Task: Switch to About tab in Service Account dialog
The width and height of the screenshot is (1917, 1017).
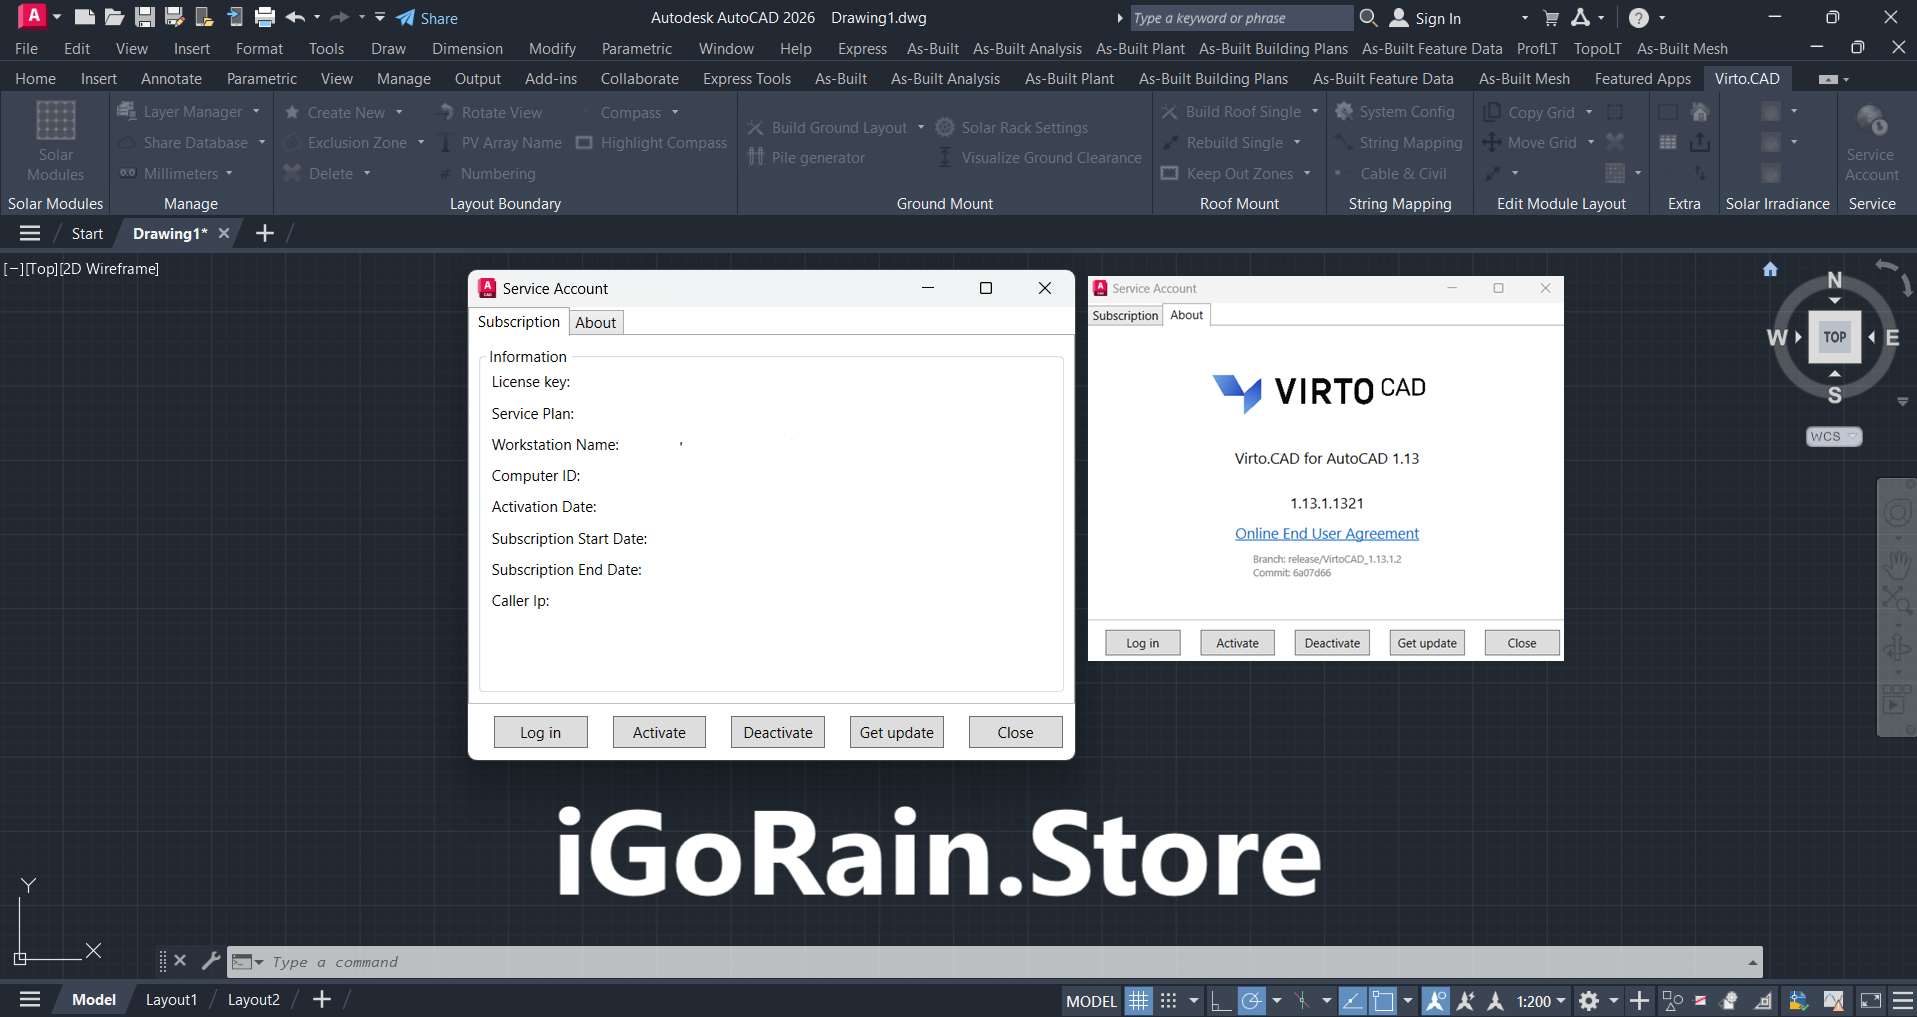Action: (x=595, y=322)
